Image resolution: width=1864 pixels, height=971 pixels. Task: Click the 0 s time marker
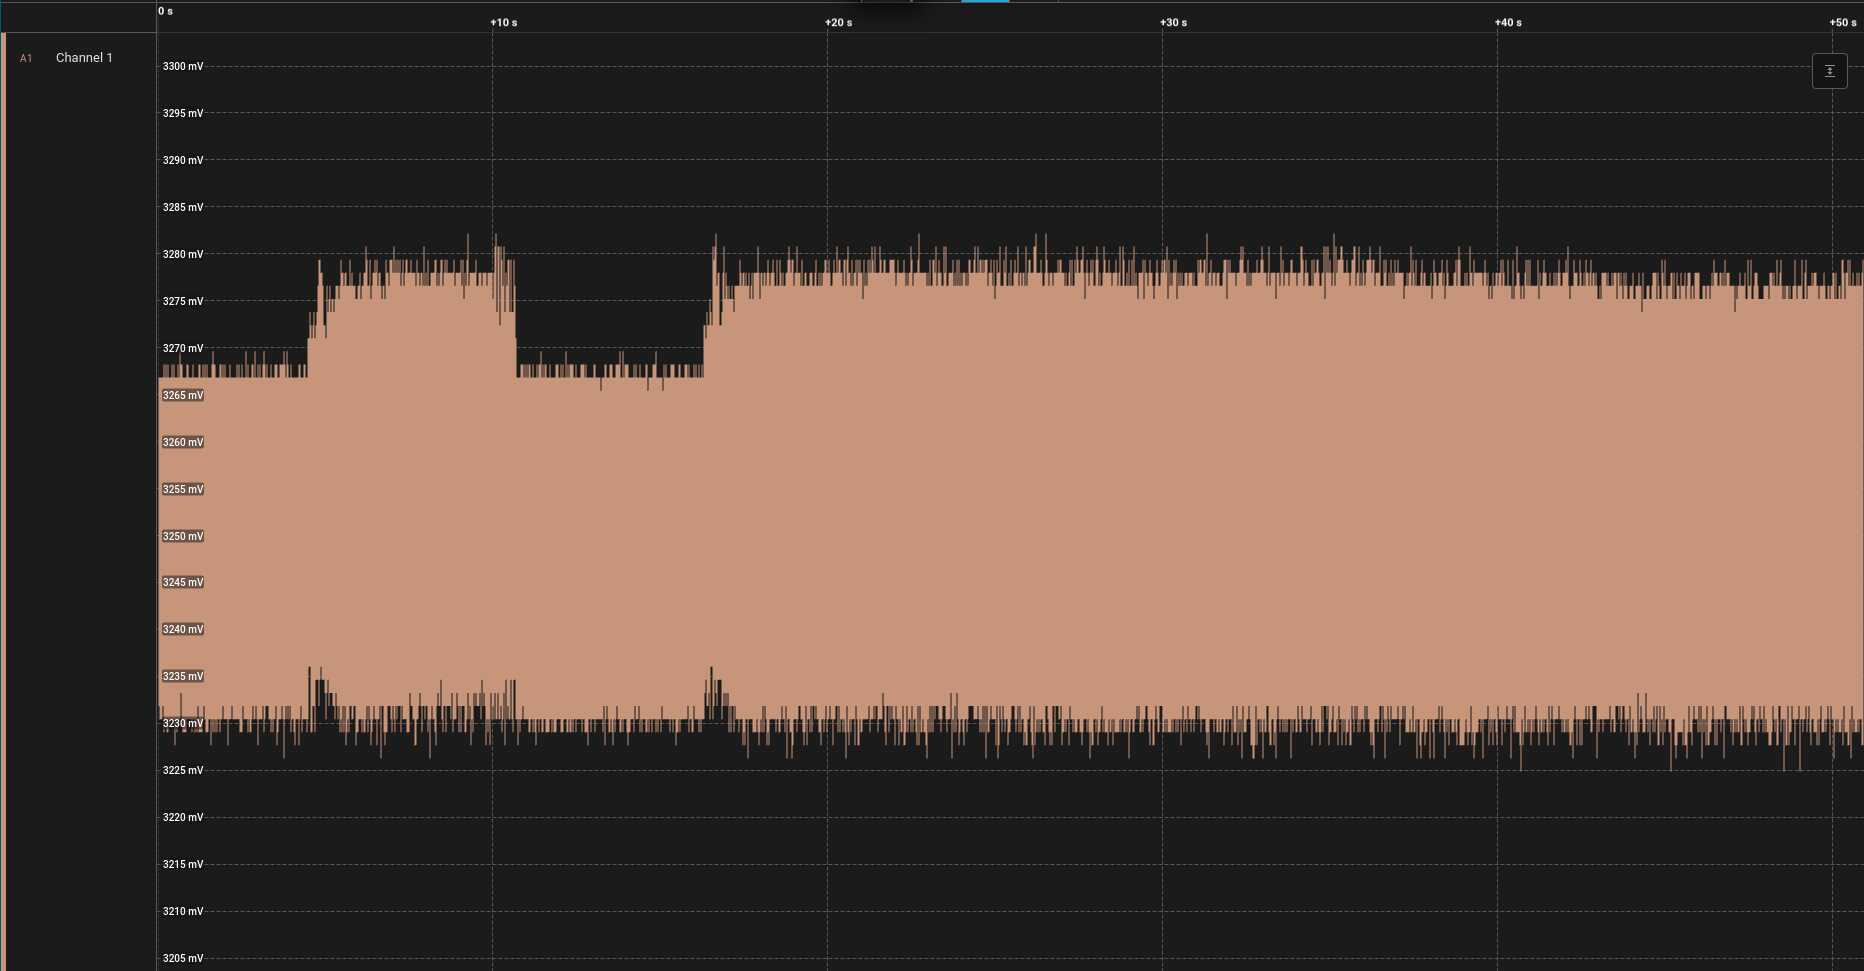point(165,11)
